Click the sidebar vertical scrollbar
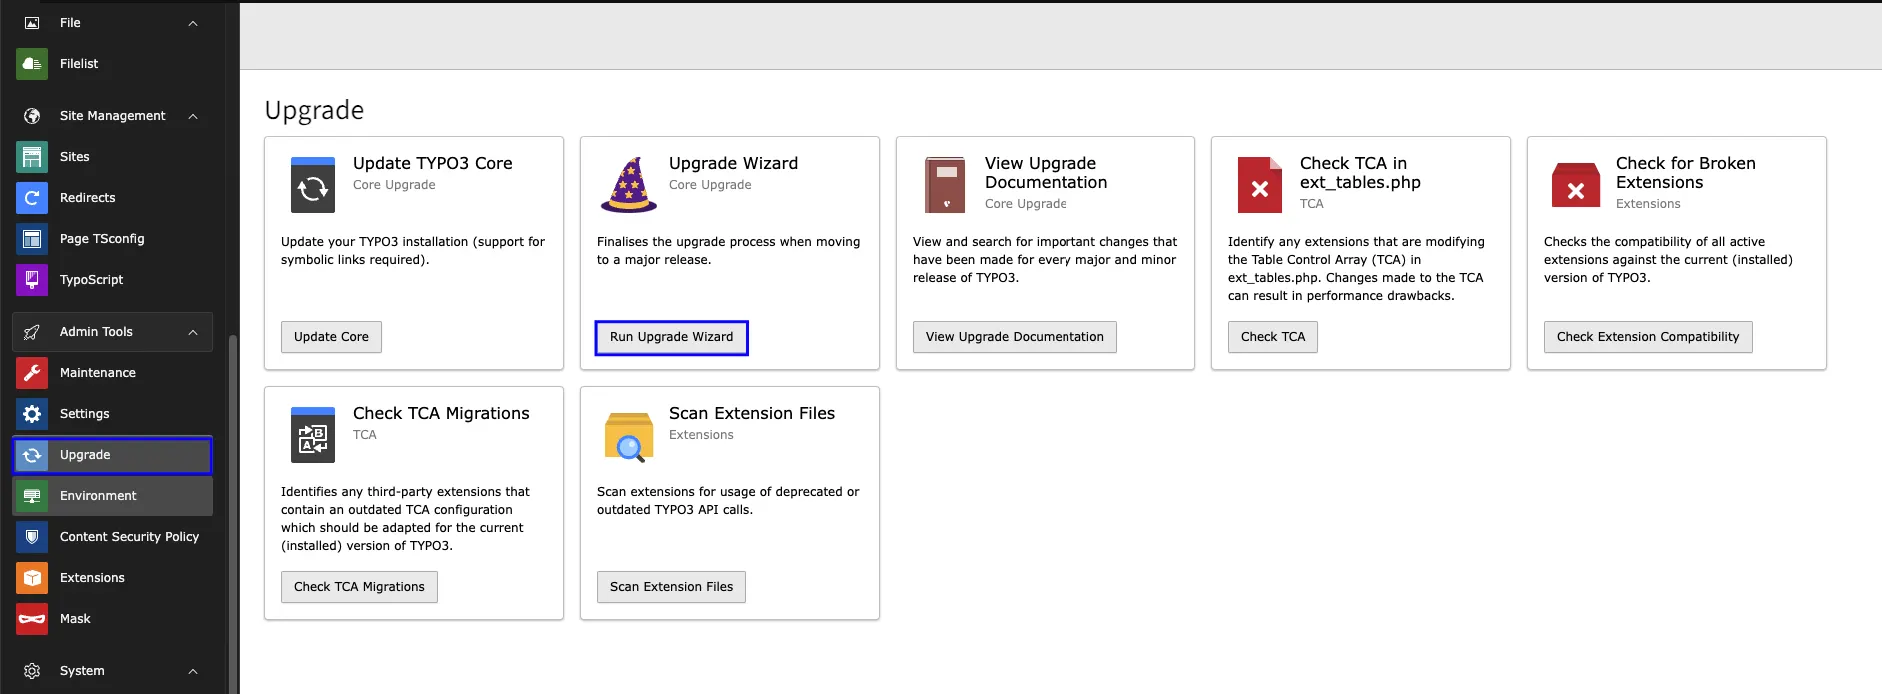 [233, 513]
